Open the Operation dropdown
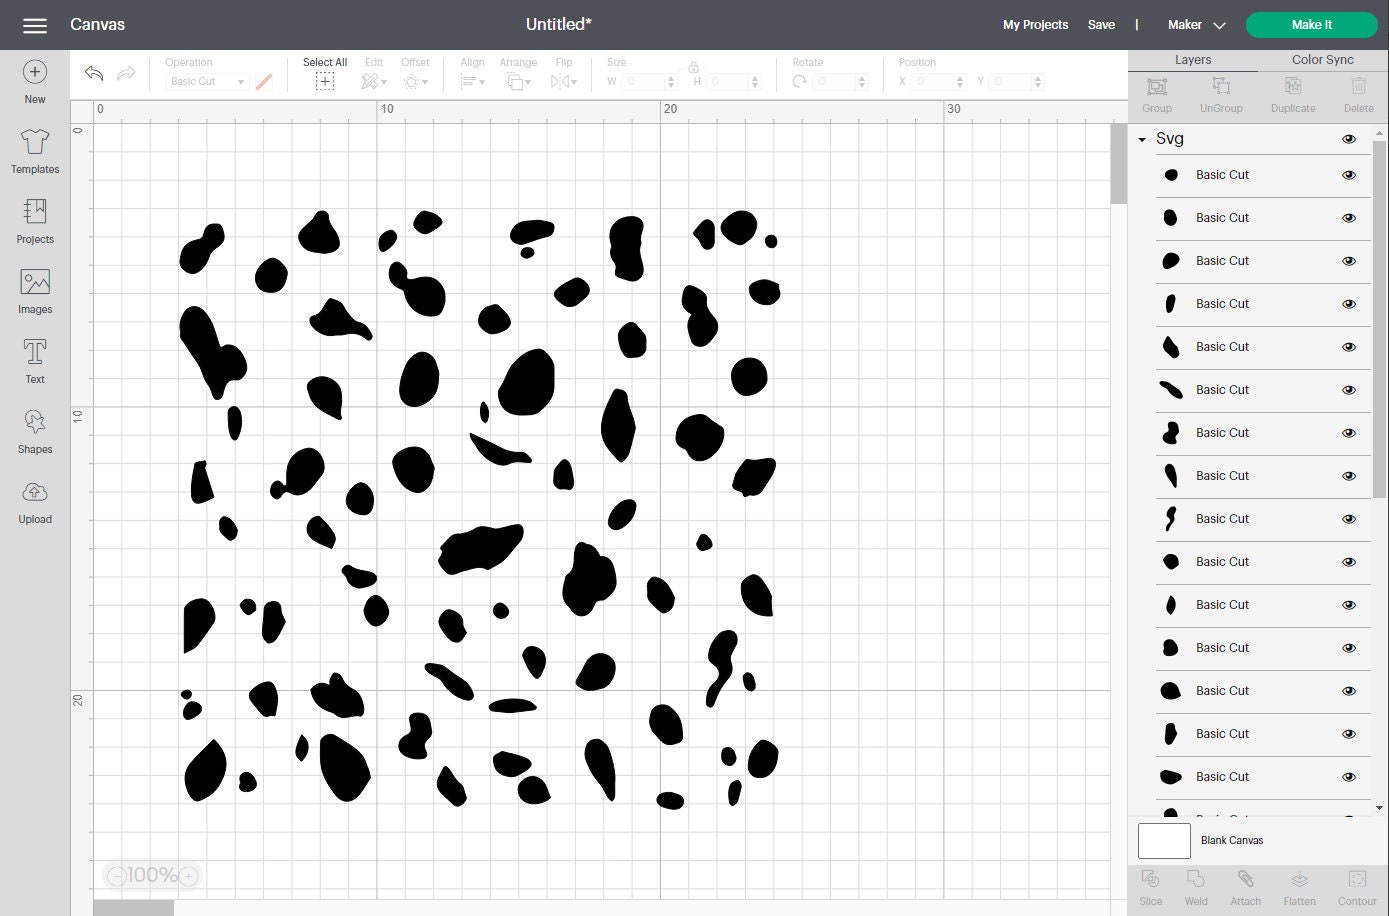Screen dimensions: 1389x916 (x=206, y=81)
